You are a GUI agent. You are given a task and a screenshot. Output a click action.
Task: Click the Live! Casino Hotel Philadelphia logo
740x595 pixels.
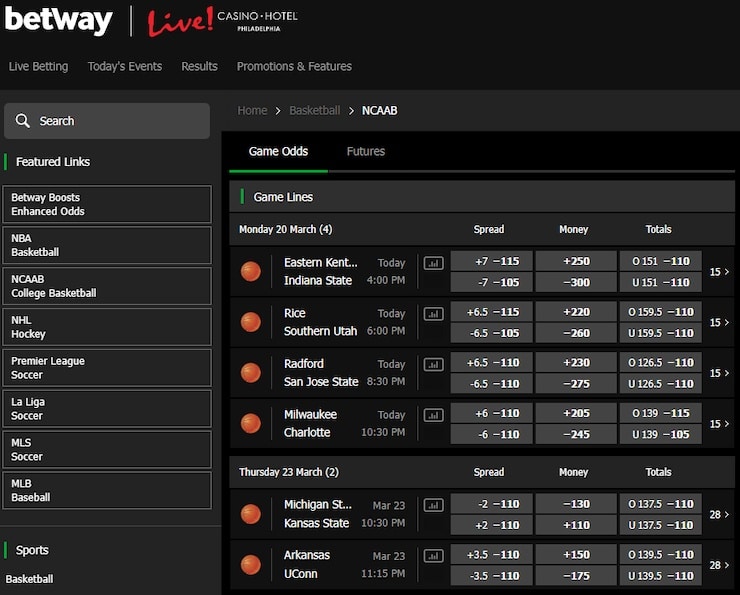(x=222, y=22)
